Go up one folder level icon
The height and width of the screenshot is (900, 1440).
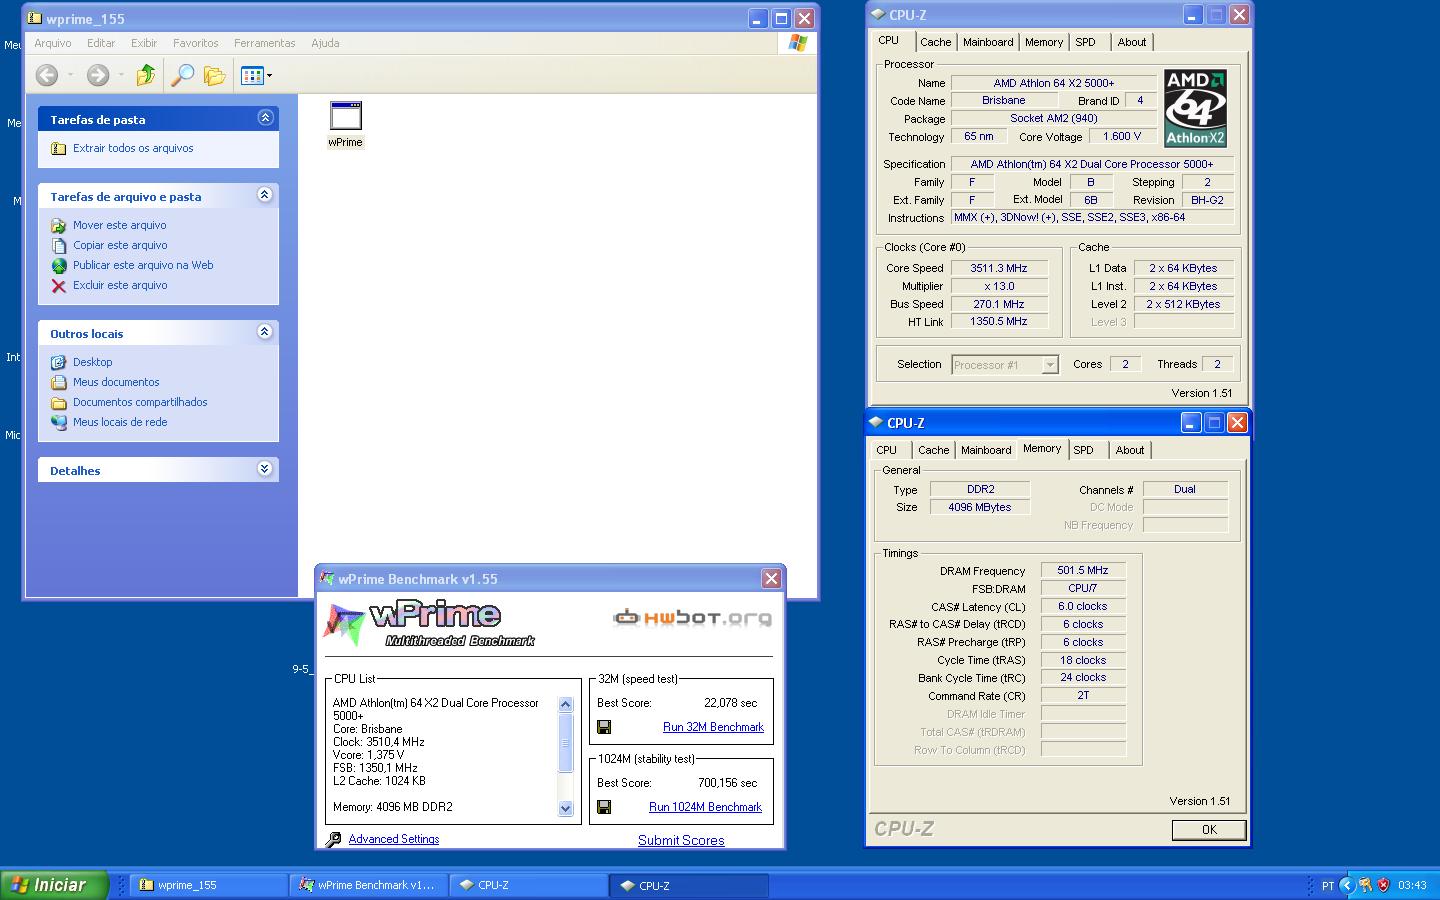coord(146,75)
